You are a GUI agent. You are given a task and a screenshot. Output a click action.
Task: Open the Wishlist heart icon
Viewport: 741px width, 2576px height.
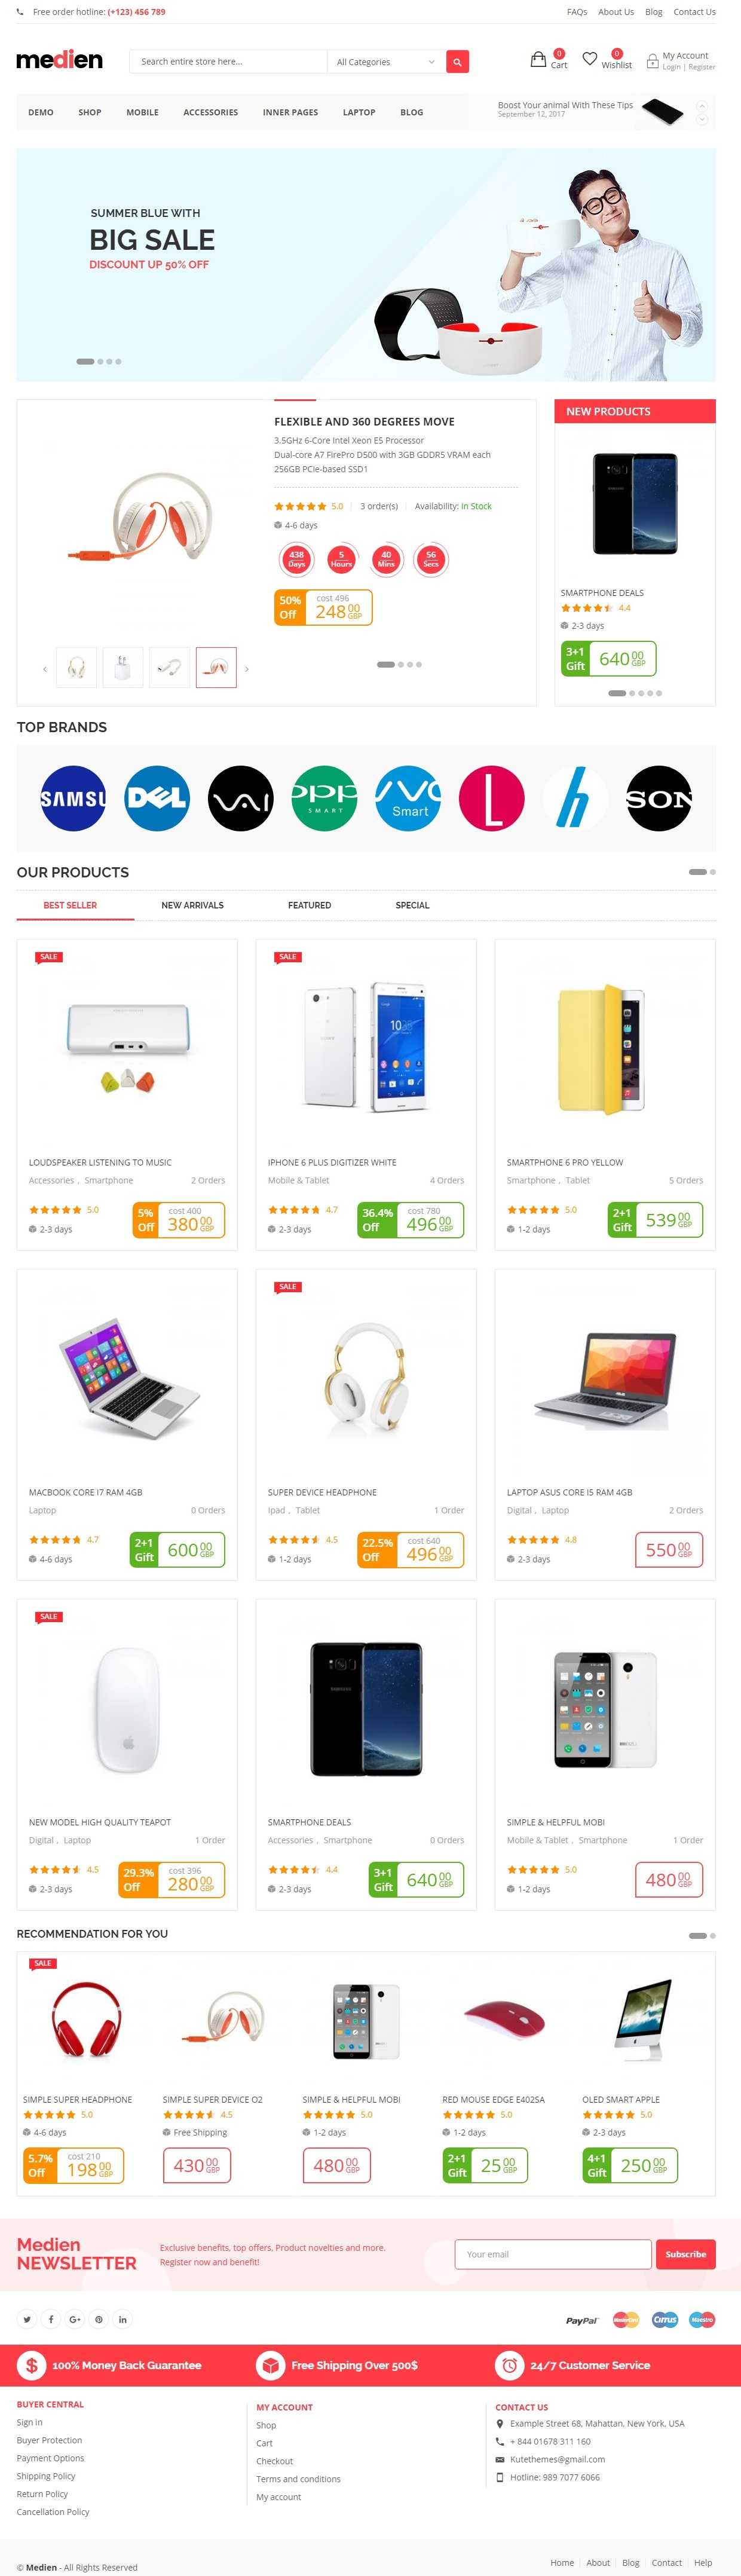[x=590, y=59]
